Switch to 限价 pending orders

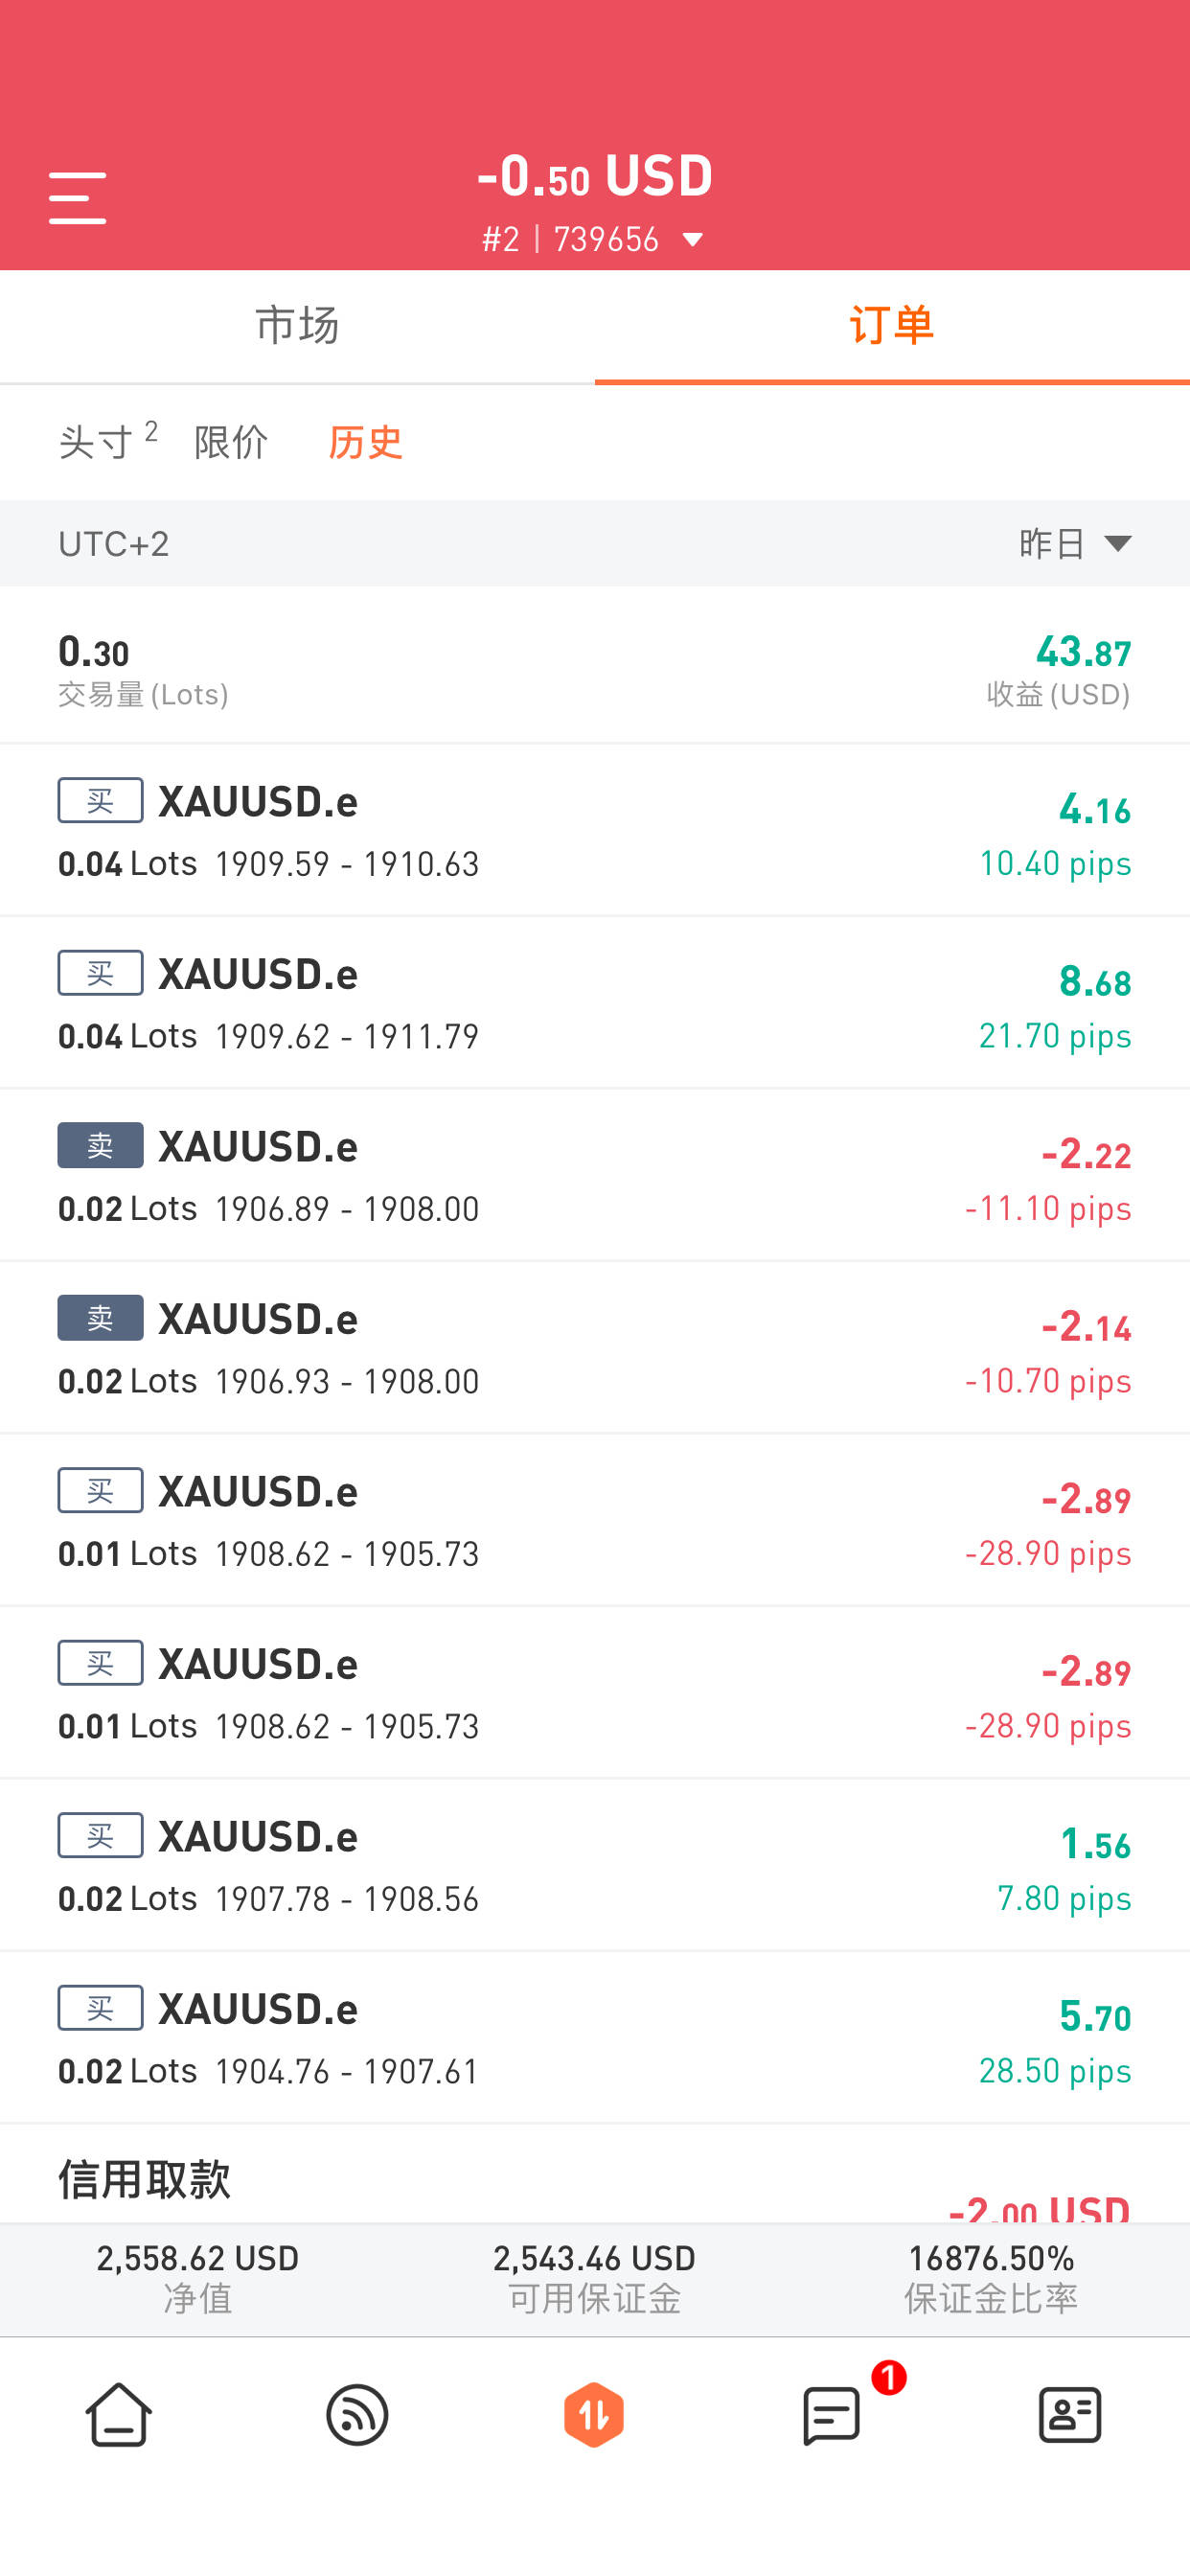coord(231,441)
